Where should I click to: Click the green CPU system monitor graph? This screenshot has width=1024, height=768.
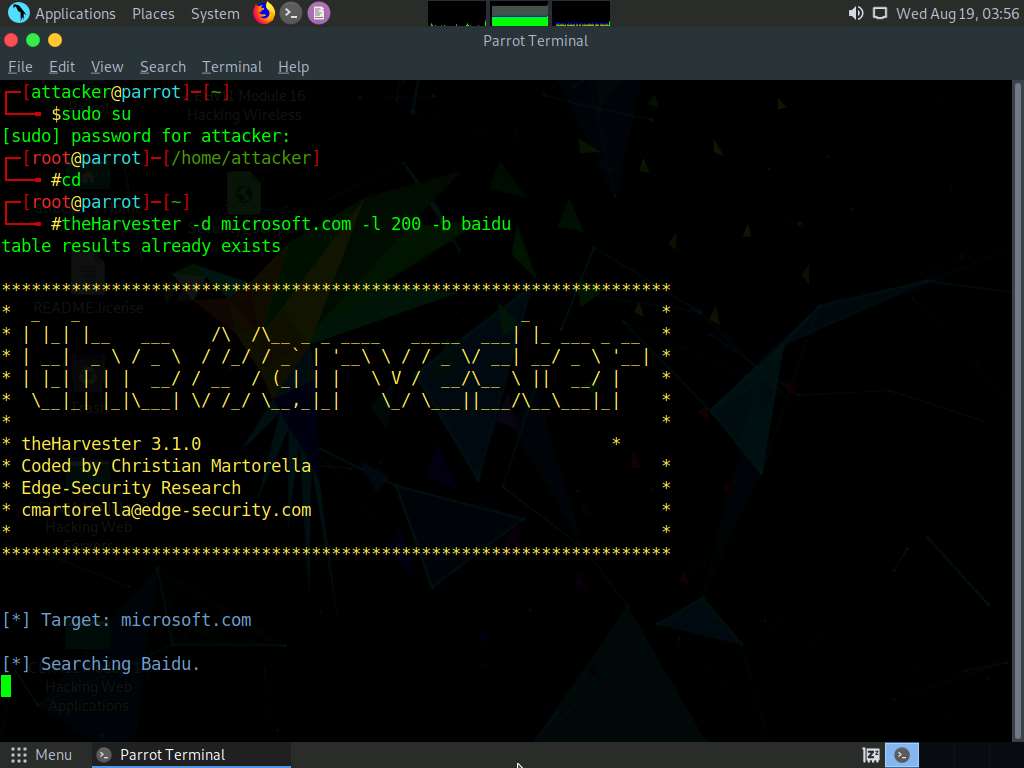click(519, 14)
